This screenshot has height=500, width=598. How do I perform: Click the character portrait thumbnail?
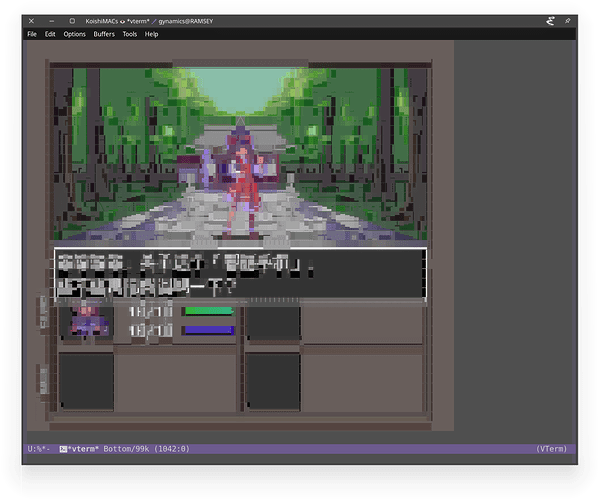point(87,322)
